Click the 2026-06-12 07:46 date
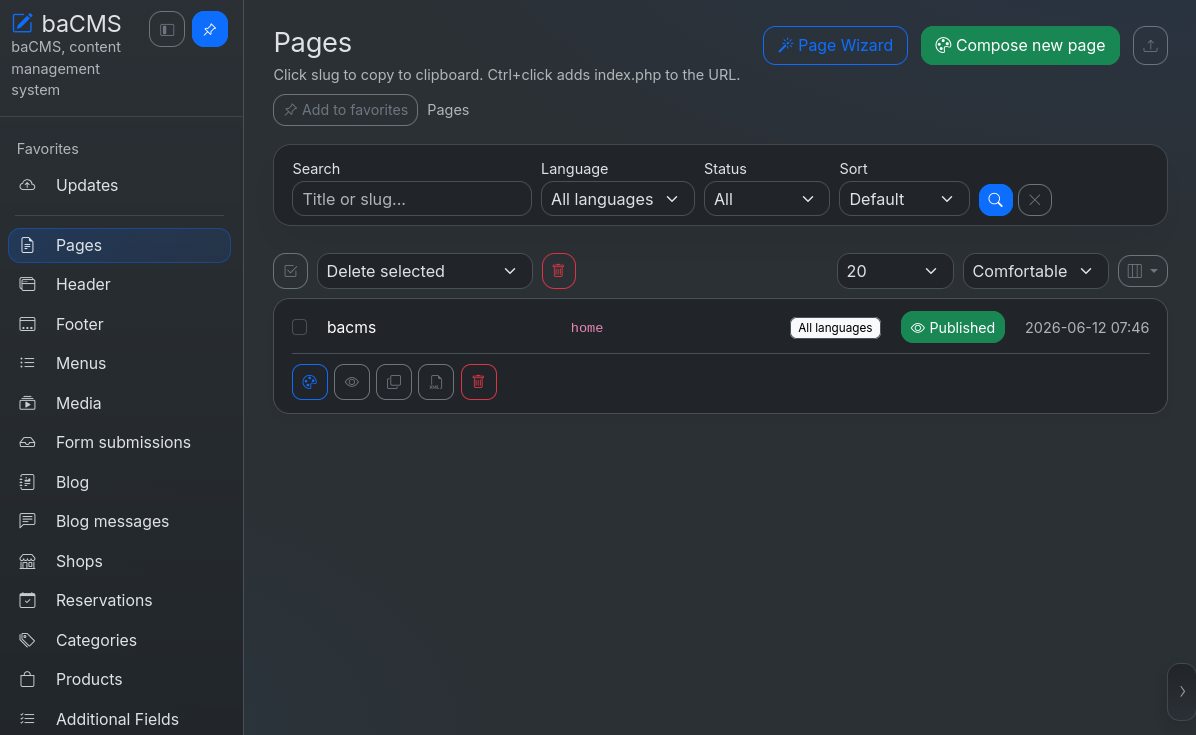 coord(1087,328)
